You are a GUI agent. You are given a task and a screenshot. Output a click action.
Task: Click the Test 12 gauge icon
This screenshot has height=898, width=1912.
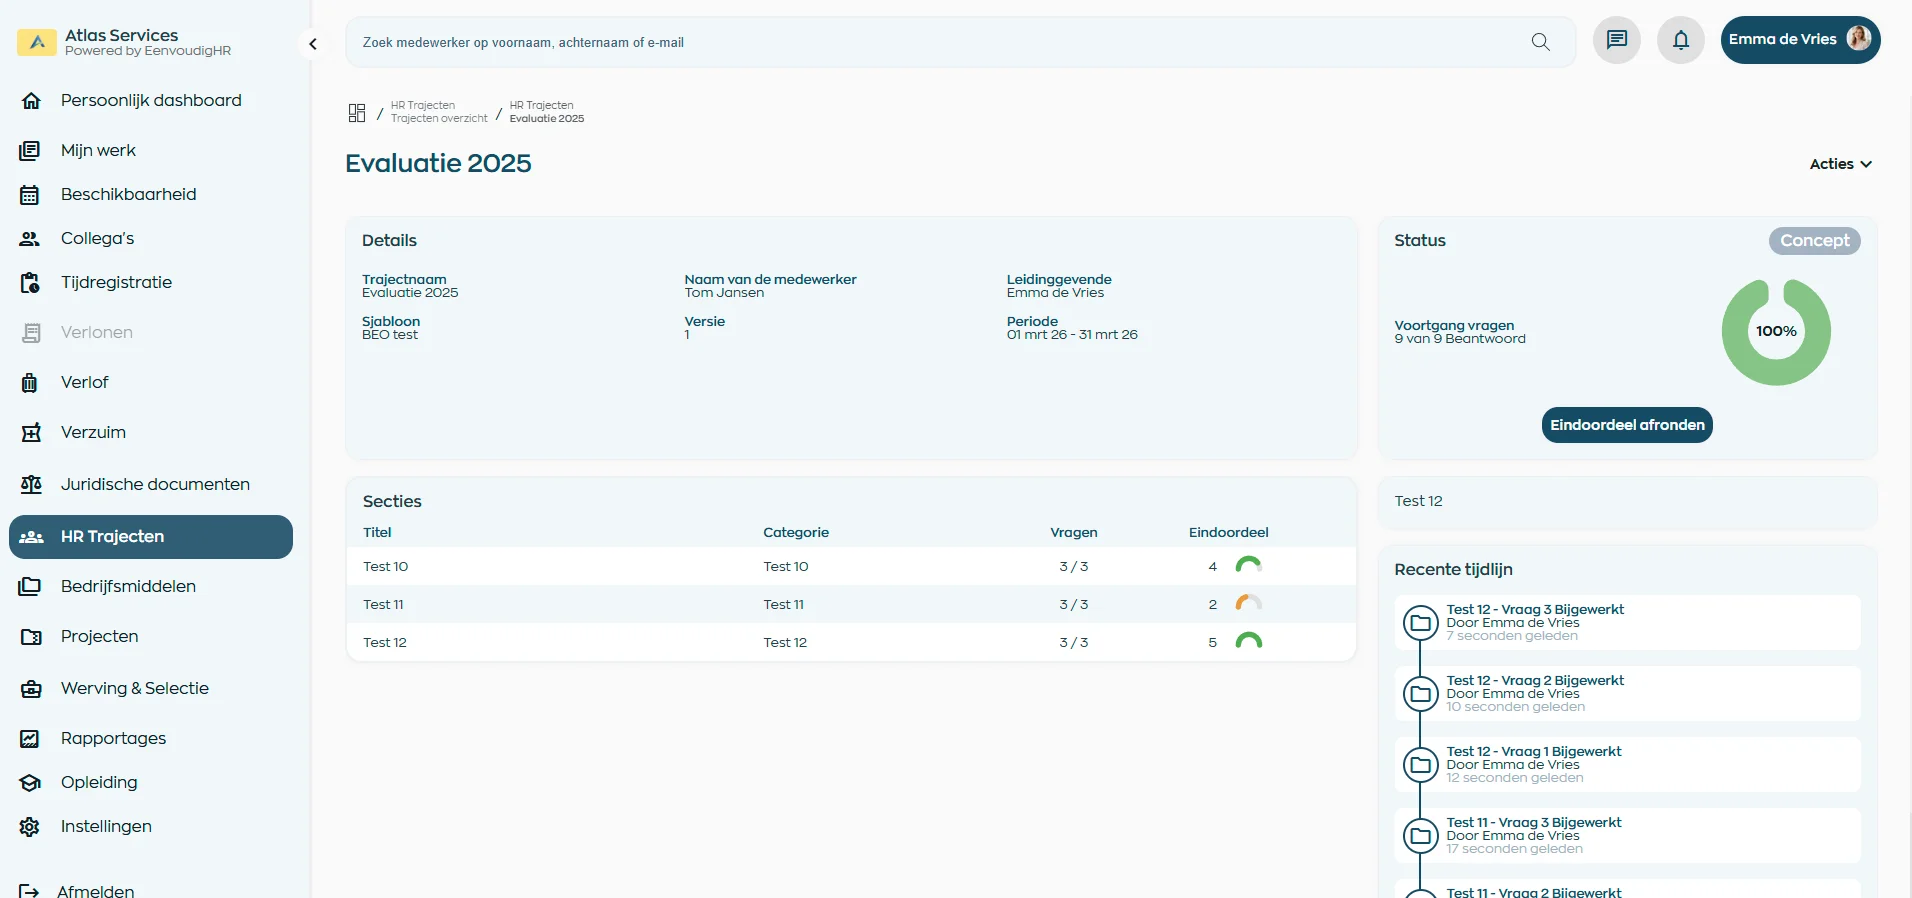[1248, 642]
